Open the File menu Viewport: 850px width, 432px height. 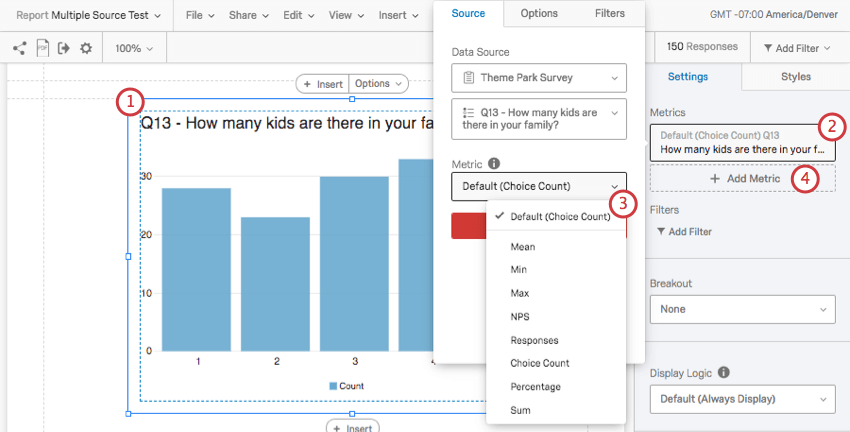(200, 16)
